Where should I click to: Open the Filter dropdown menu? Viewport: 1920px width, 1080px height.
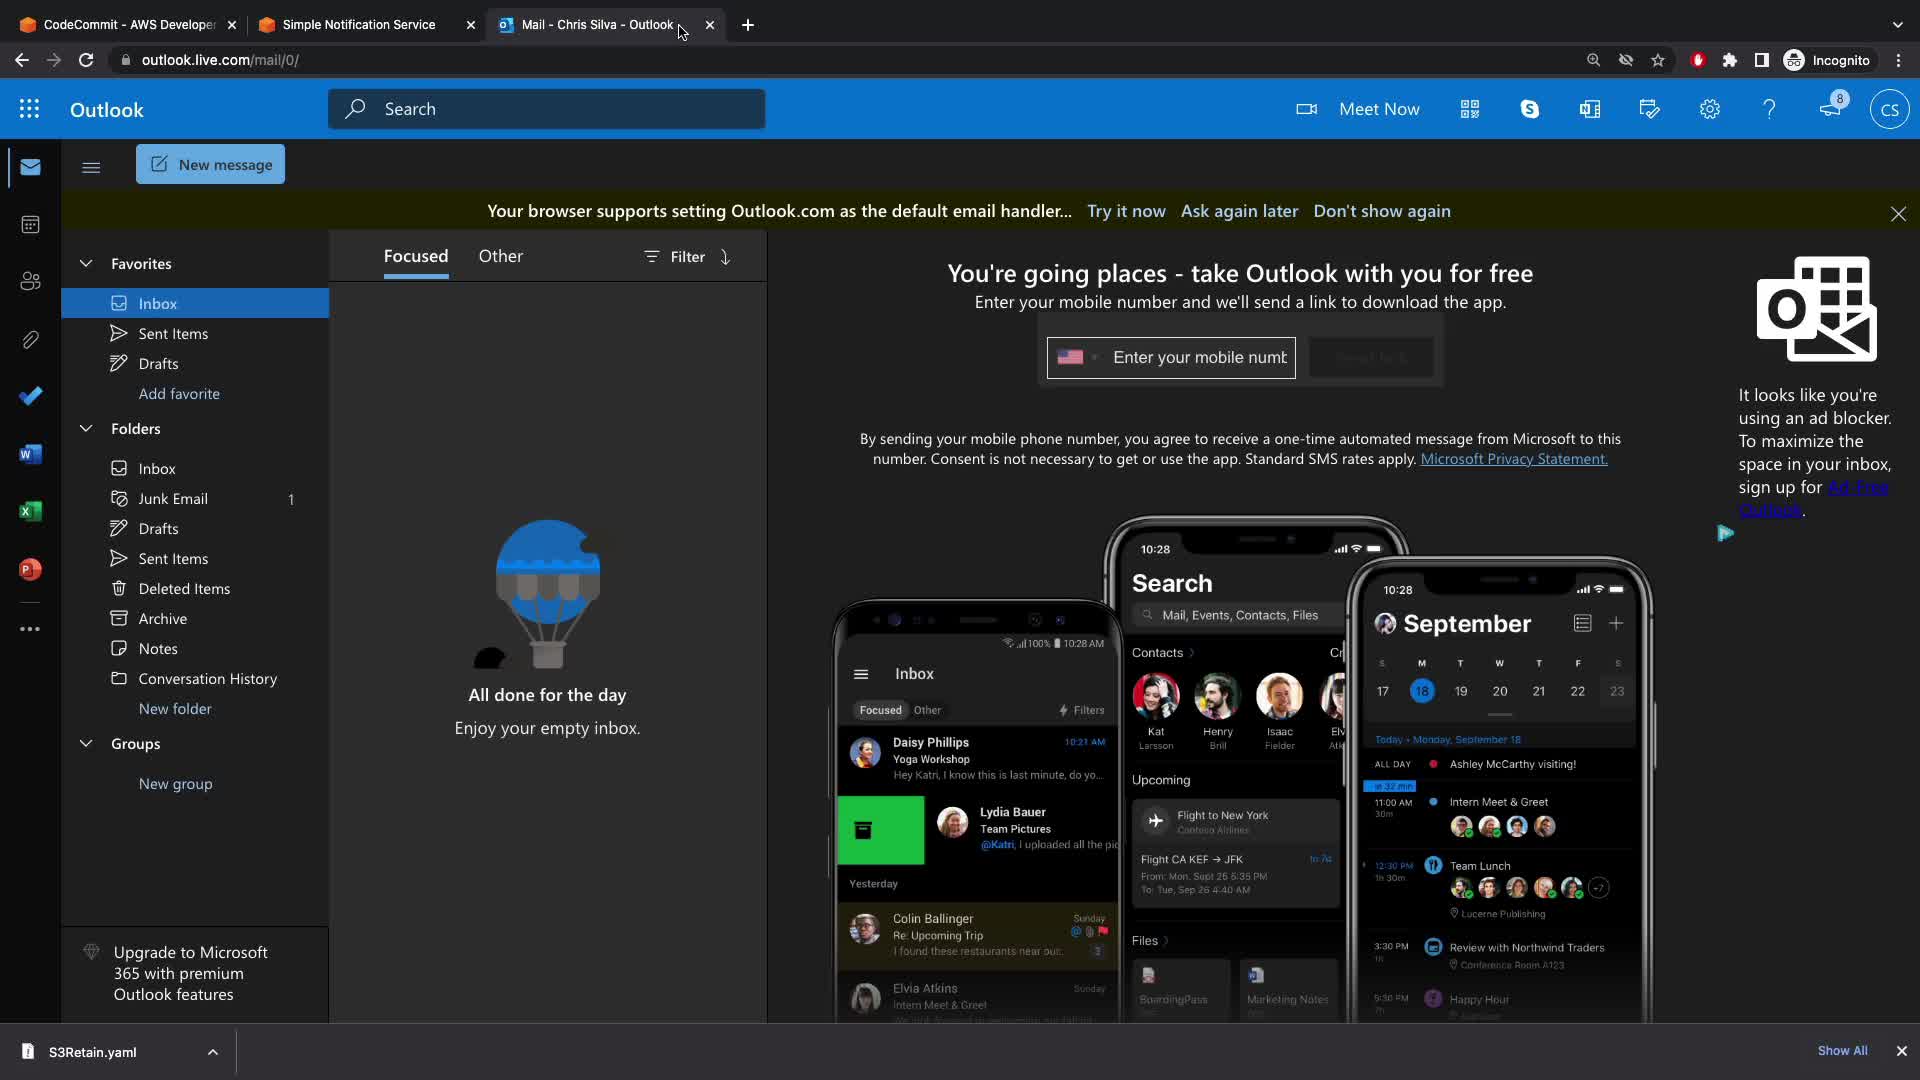(675, 257)
